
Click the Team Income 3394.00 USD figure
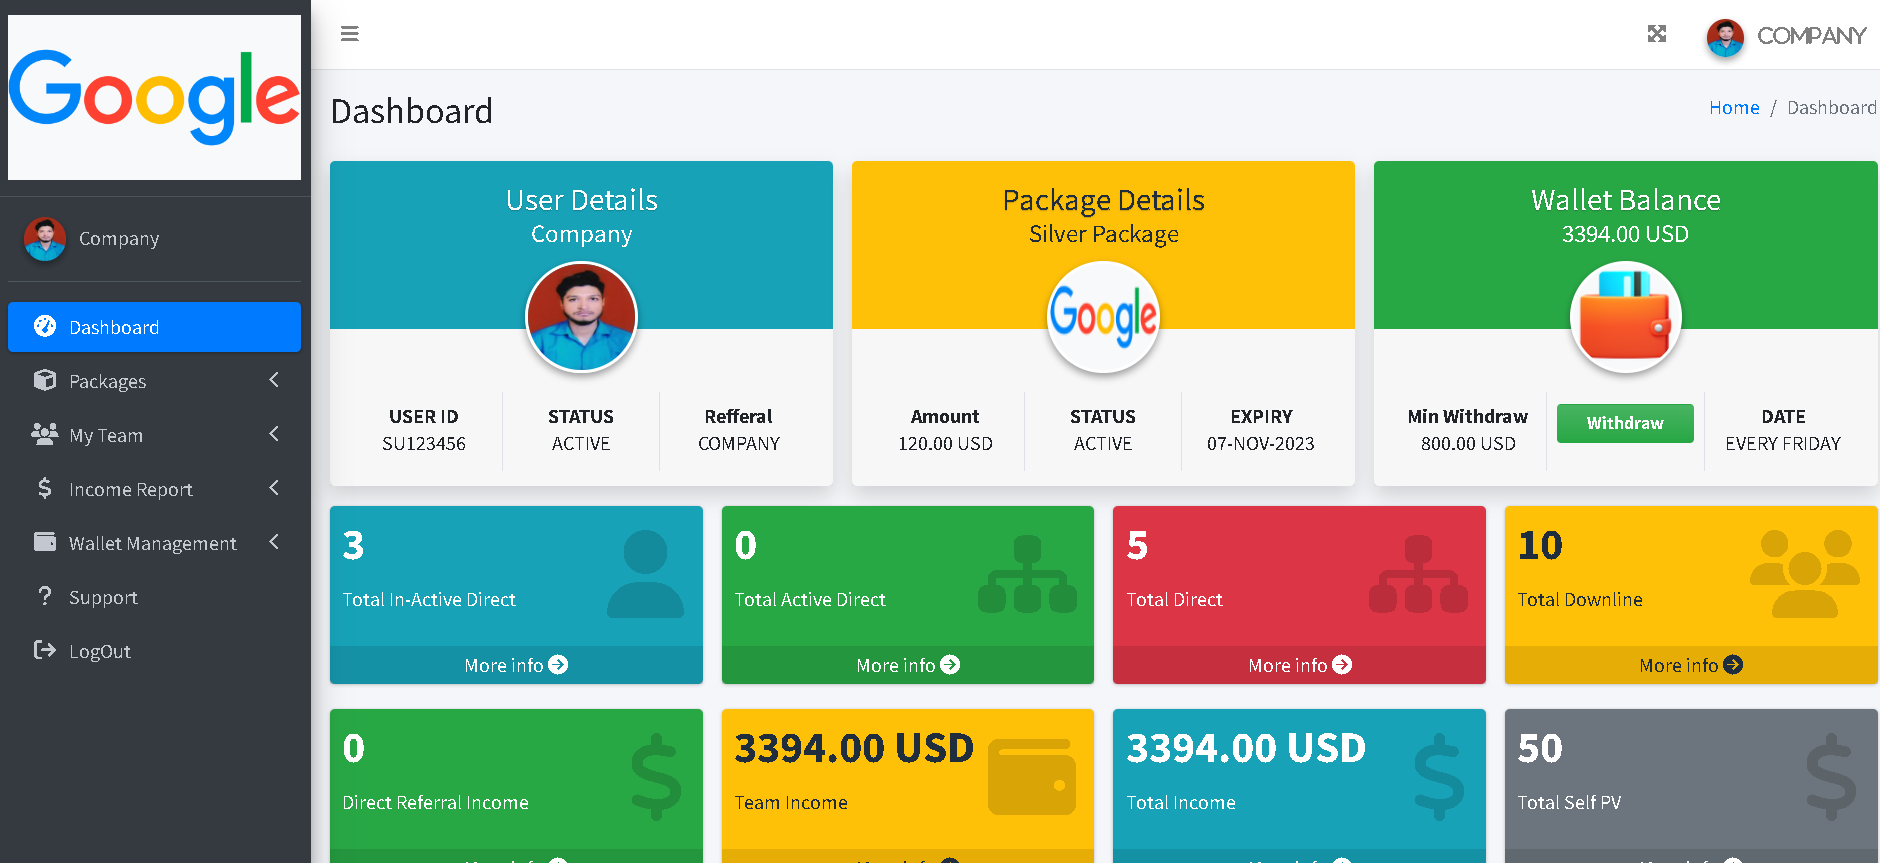click(x=854, y=748)
